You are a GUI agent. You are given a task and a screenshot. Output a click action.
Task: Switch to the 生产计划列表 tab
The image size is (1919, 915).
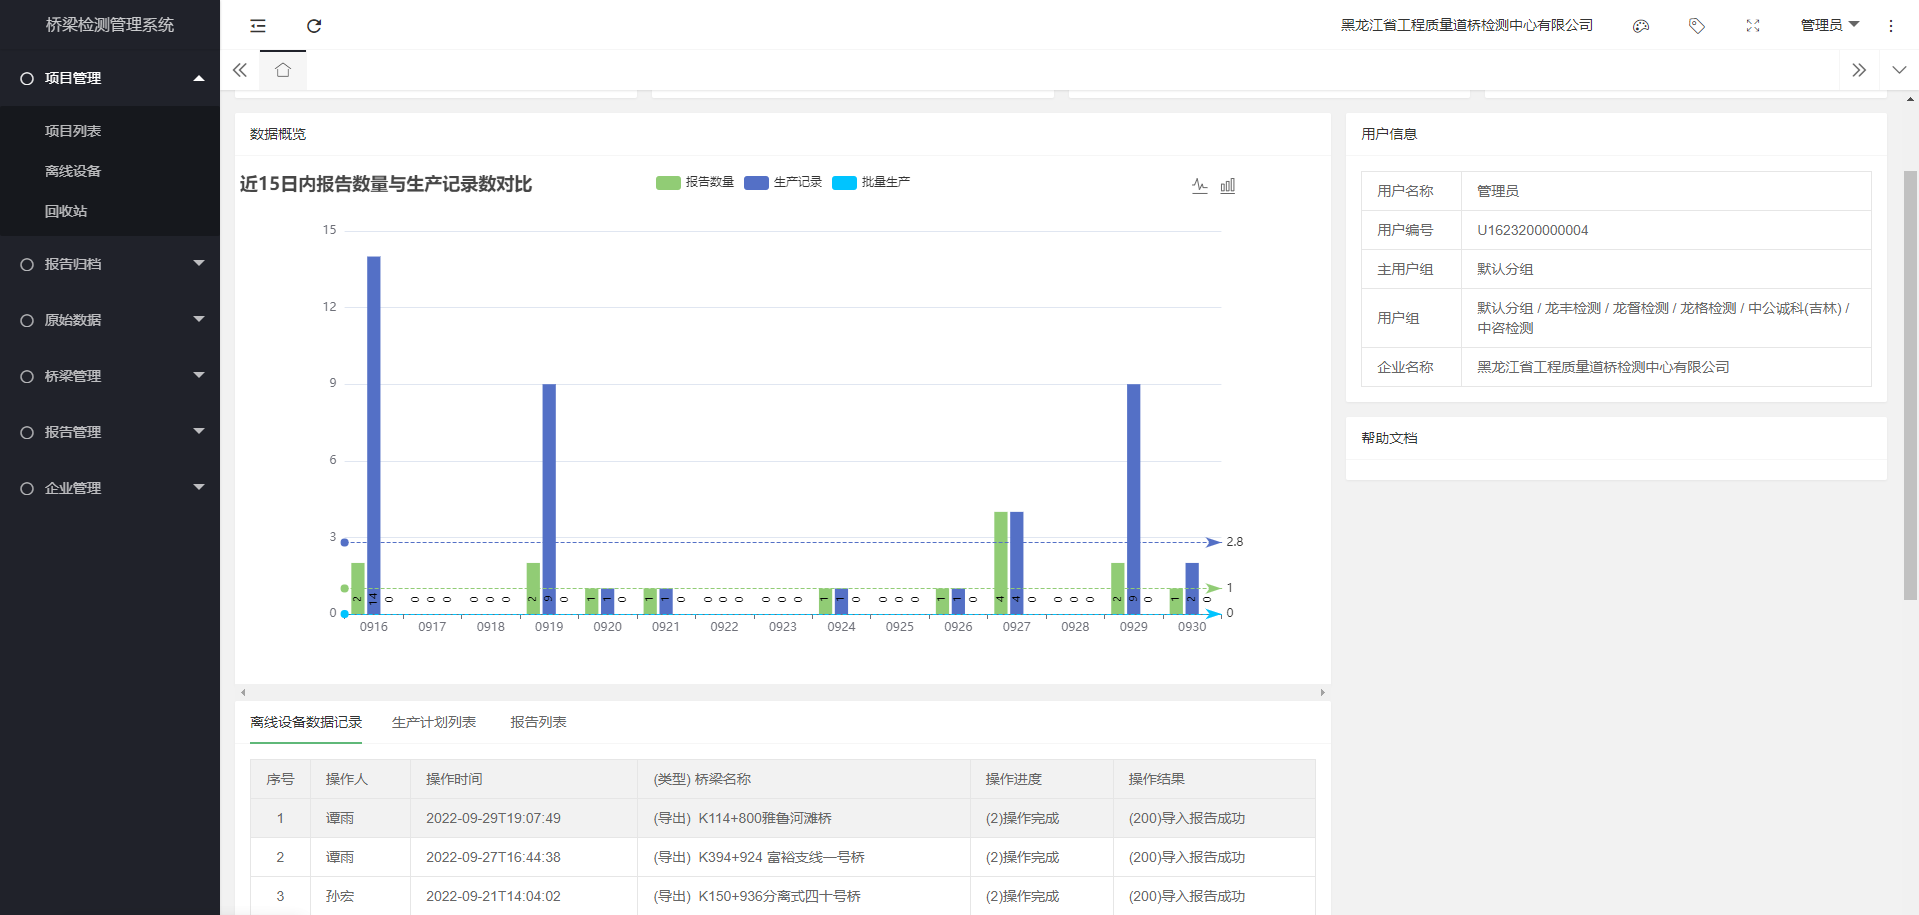(434, 722)
